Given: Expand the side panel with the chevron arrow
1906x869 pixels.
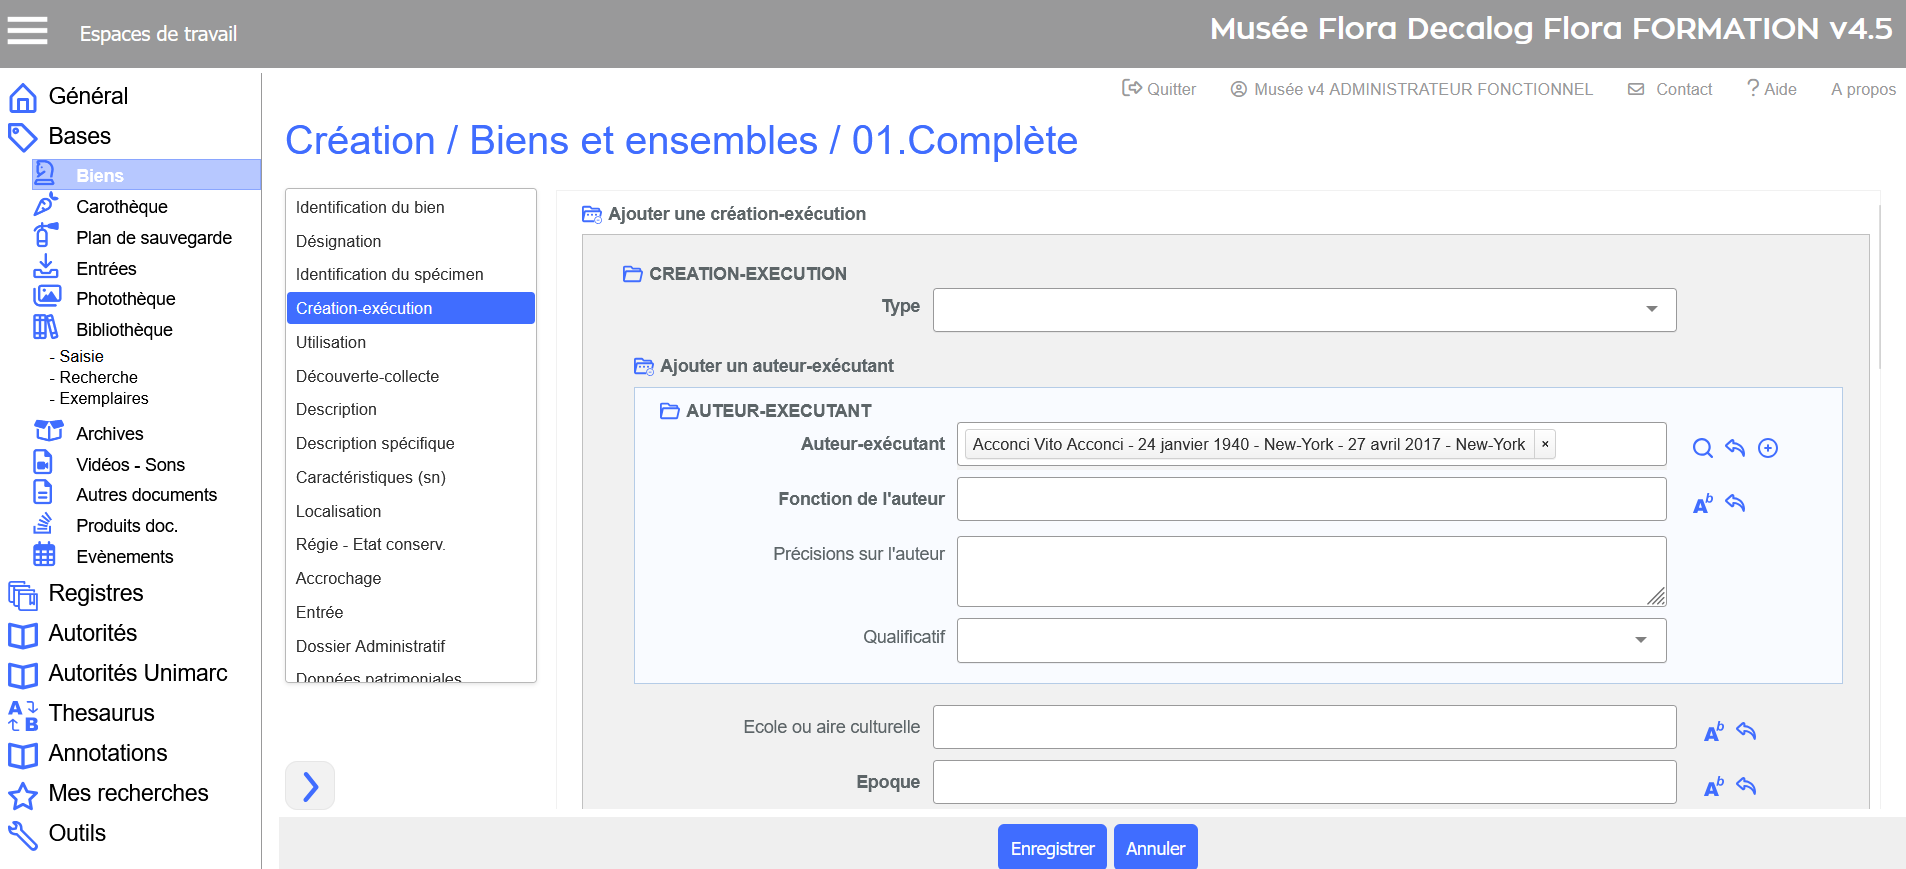Looking at the screenshot, I should [310, 786].
